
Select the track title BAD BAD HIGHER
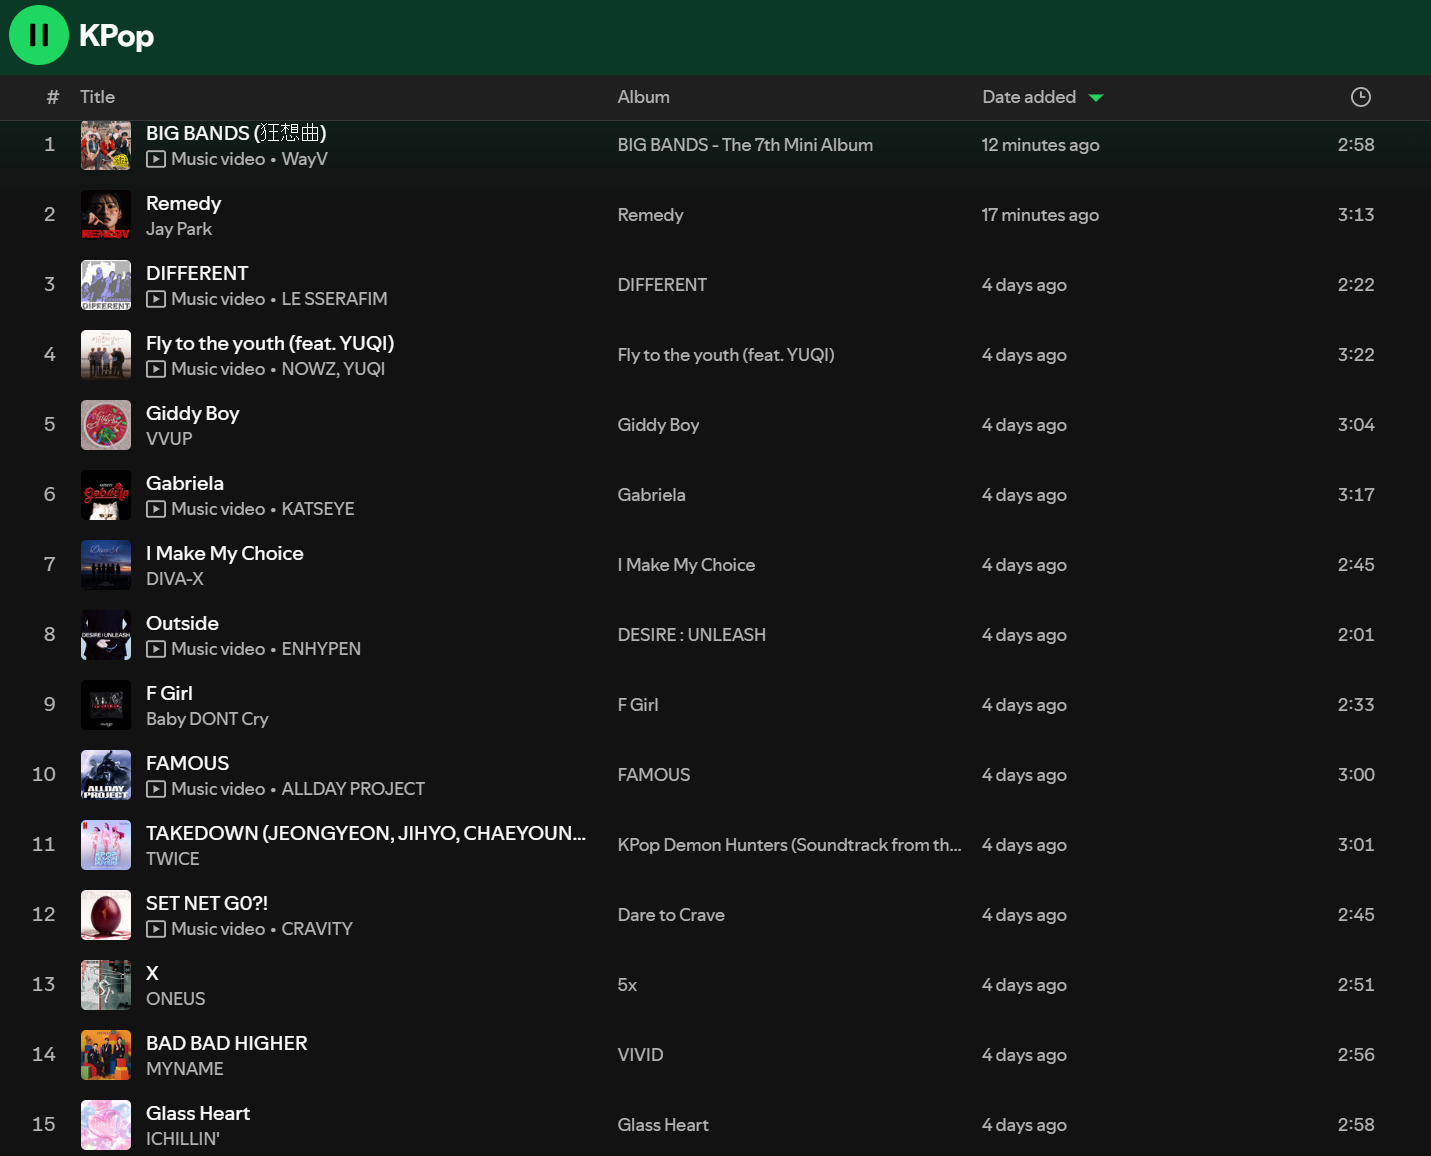227,1043
